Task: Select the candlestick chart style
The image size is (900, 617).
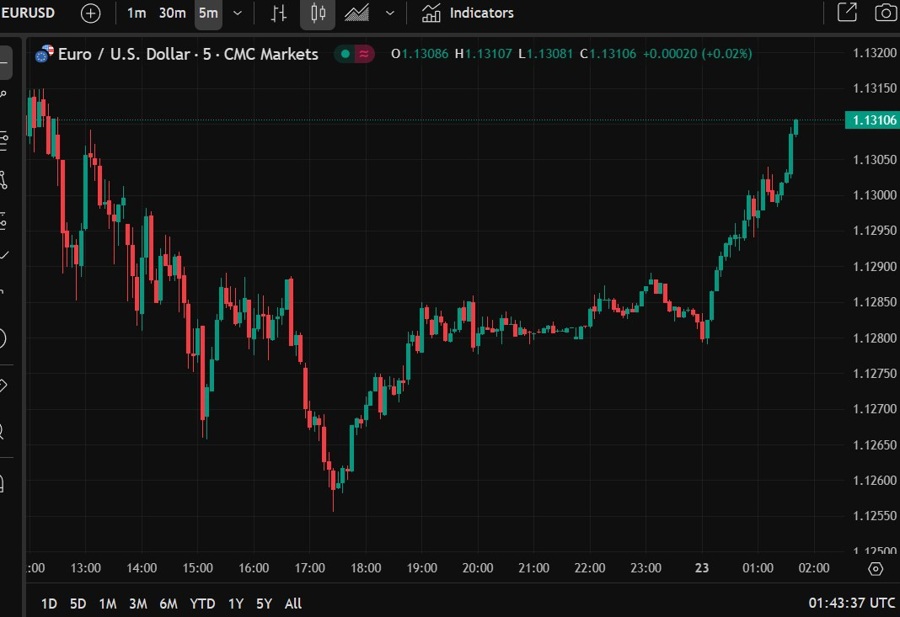Action: [317, 13]
